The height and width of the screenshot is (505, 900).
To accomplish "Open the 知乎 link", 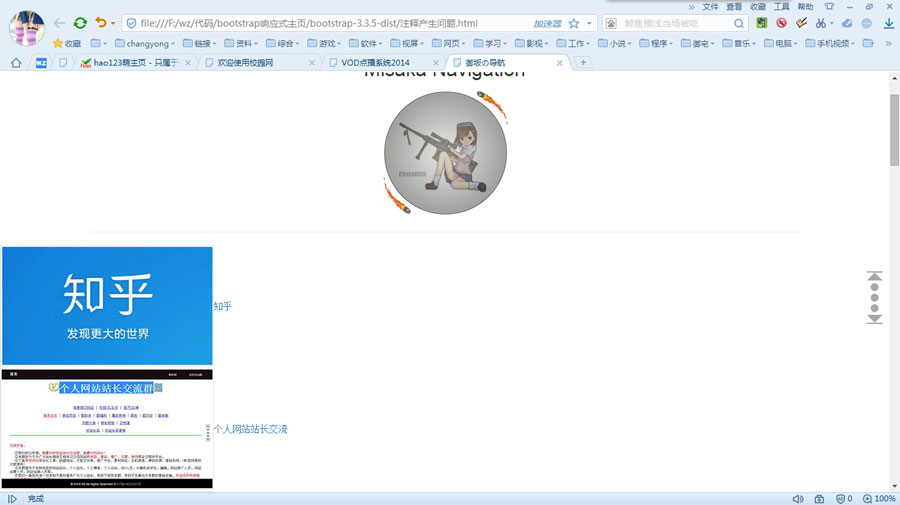I will (x=222, y=306).
